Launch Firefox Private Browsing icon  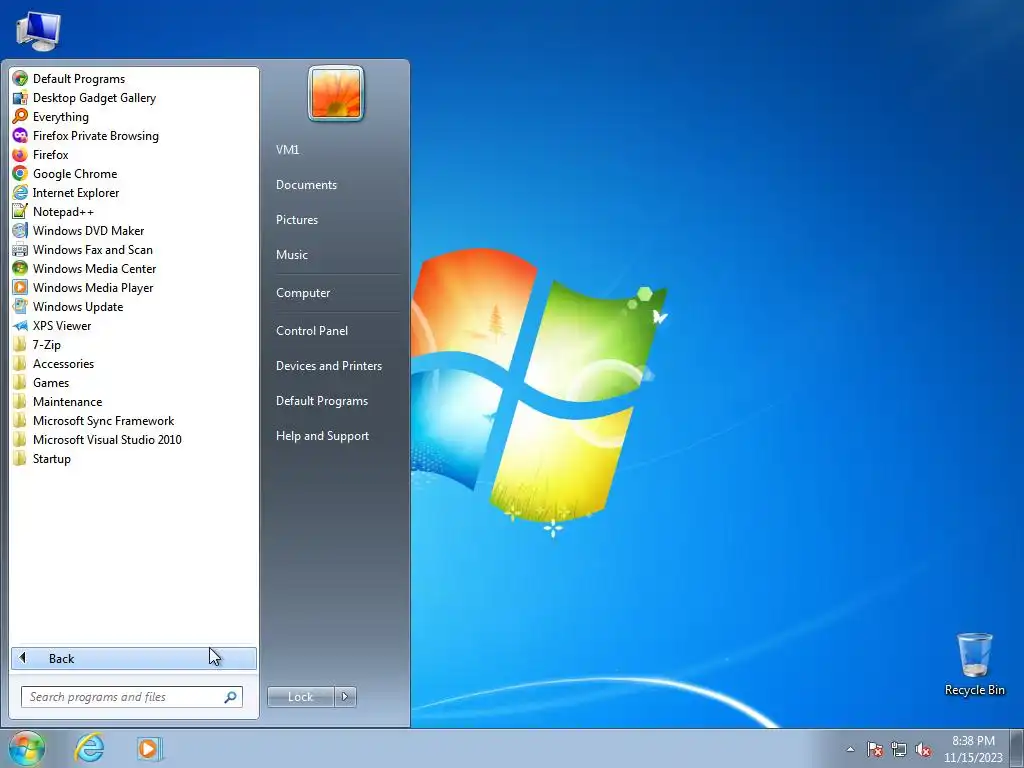point(20,136)
